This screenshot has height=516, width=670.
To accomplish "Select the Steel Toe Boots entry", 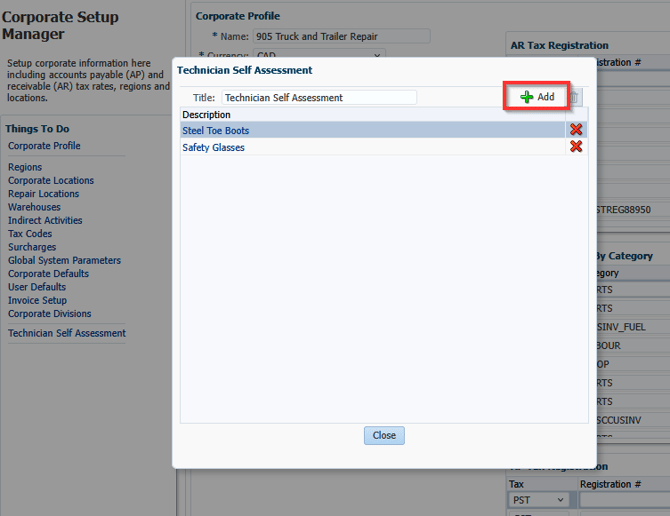I will (x=216, y=131).
